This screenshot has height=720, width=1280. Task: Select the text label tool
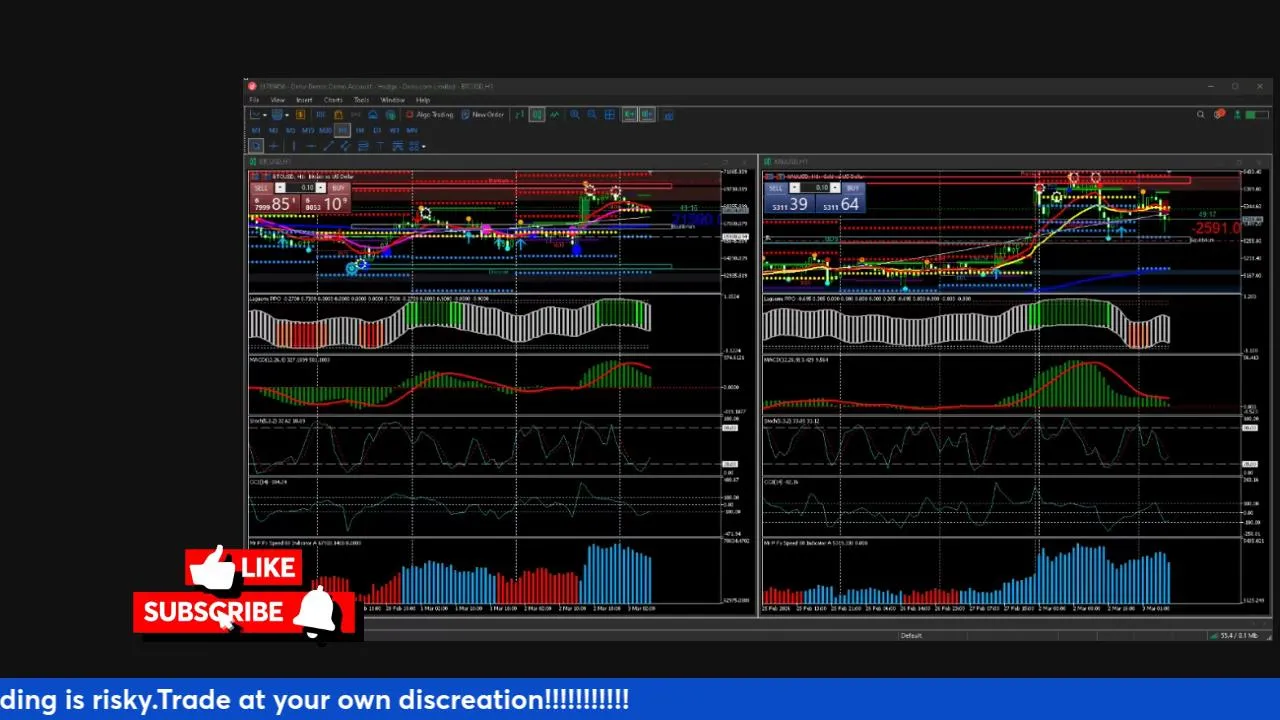380,146
